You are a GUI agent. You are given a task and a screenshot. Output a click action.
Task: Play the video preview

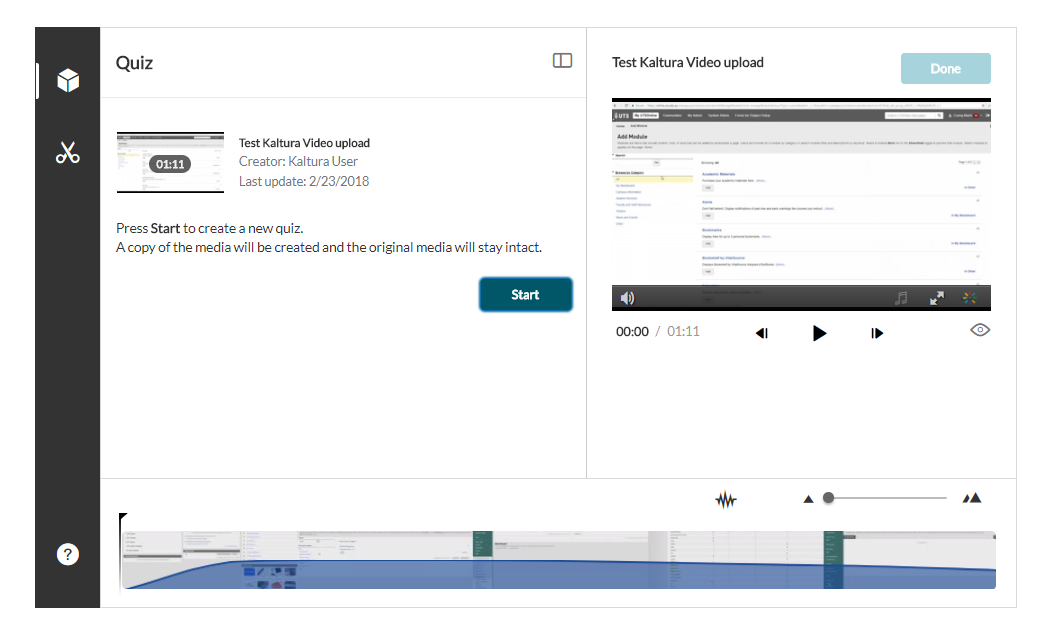pos(819,333)
